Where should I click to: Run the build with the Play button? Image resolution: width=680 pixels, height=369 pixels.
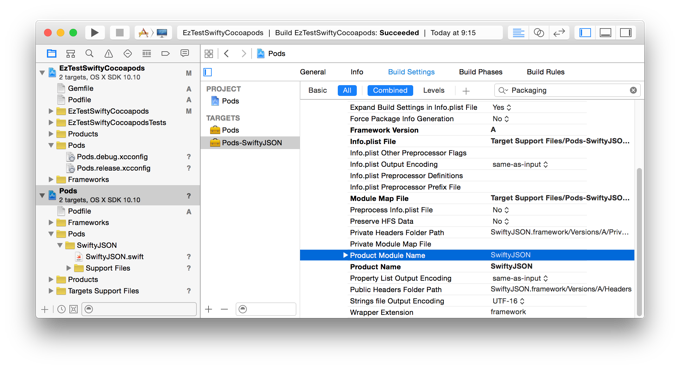pyautogui.click(x=95, y=33)
